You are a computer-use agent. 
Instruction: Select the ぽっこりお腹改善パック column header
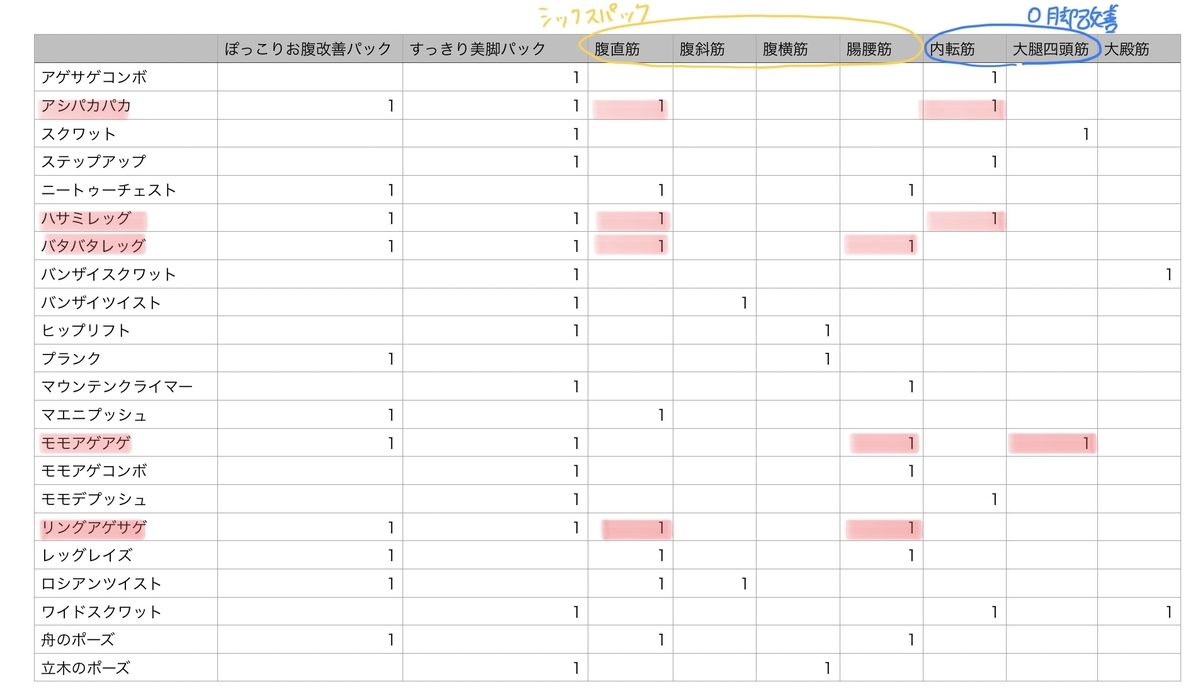(x=311, y=49)
